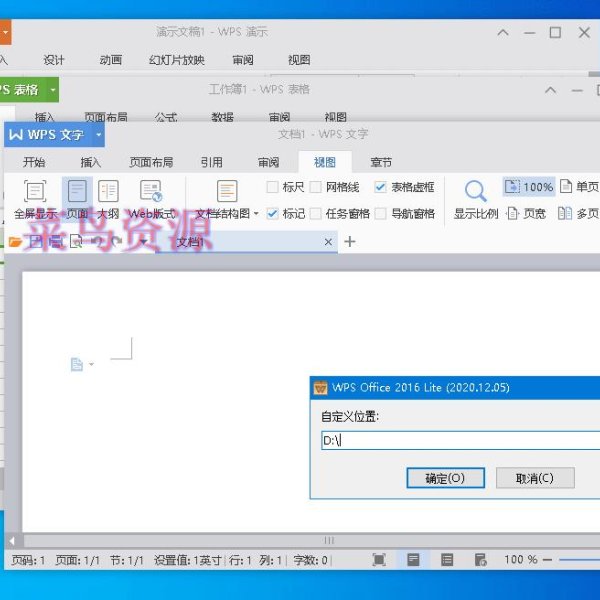Screen dimensions: 600x600
Task: Select outline view icon in status bar
Action: point(447,560)
